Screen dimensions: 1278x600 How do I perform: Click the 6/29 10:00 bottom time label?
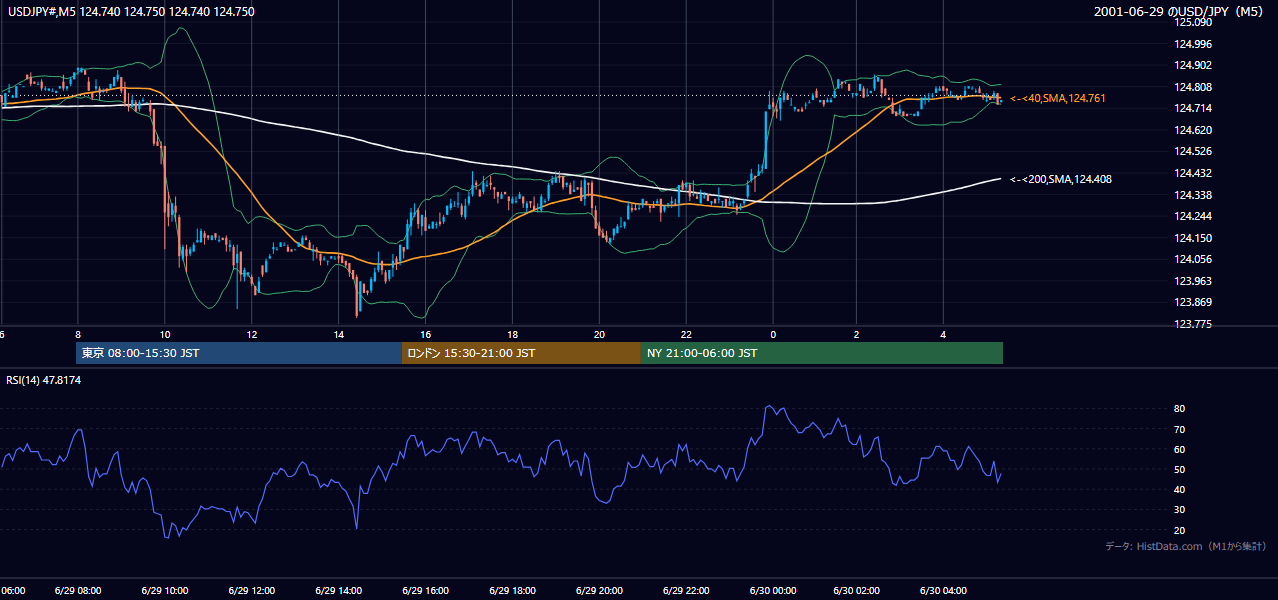tap(165, 590)
